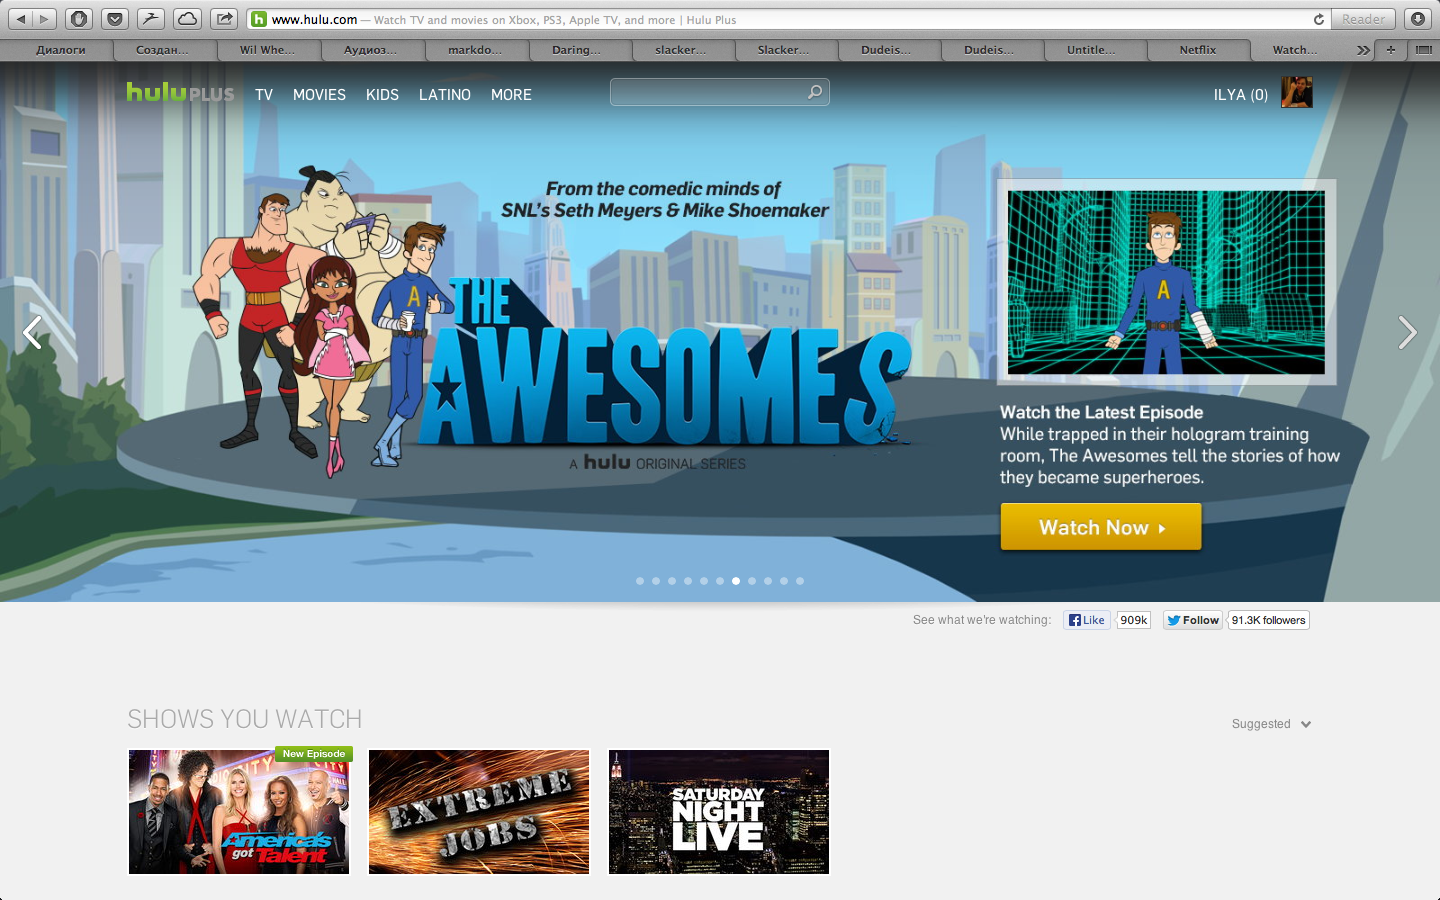This screenshot has height=900, width=1440.
Task: Show next slide with right carousel arrow
Action: point(1407,332)
